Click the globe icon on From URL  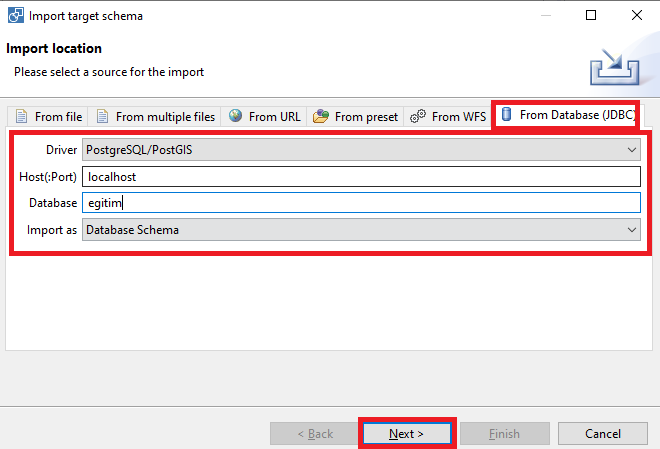click(x=235, y=116)
